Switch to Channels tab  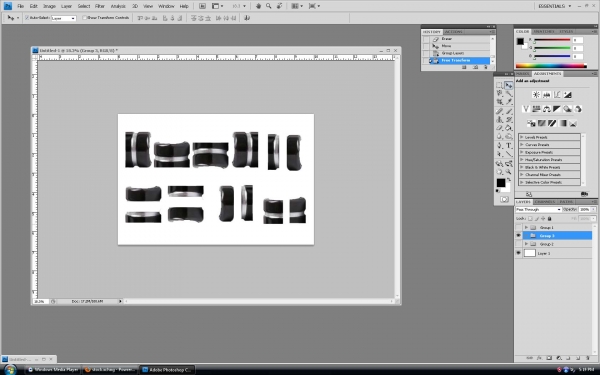(x=545, y=202)
